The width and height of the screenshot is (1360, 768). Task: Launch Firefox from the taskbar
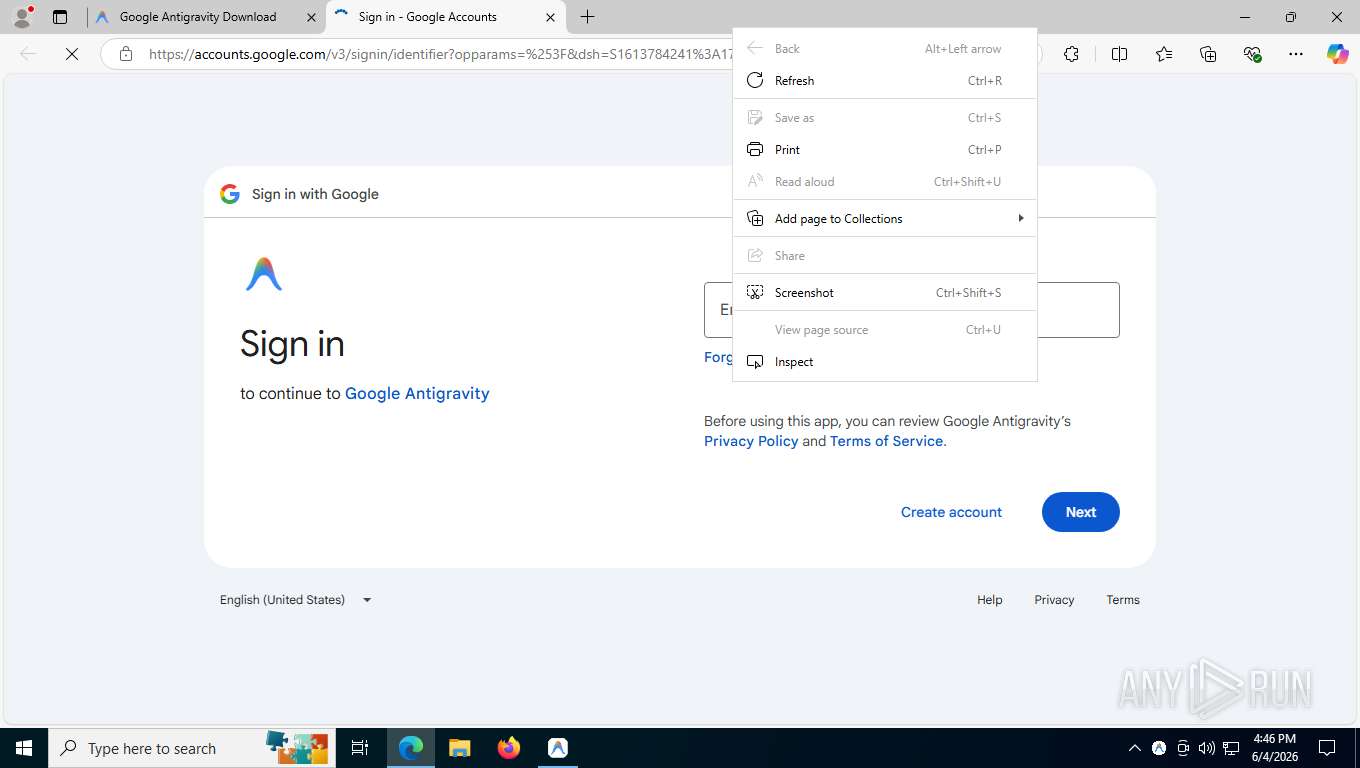[509, 748]
